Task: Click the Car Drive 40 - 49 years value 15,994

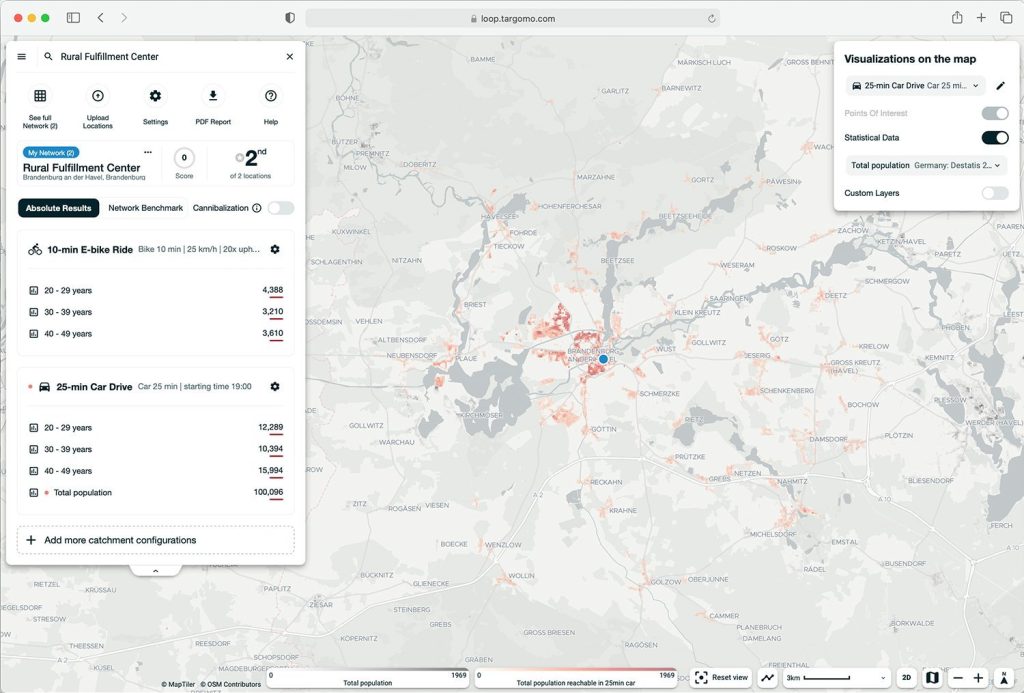Action: coord(270,470)
